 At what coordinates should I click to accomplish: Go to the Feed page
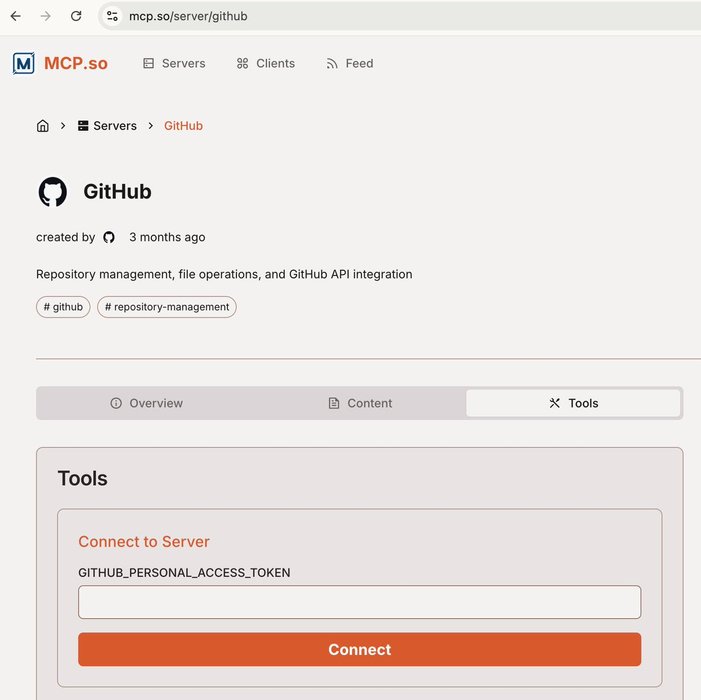(x=349, y=63)
